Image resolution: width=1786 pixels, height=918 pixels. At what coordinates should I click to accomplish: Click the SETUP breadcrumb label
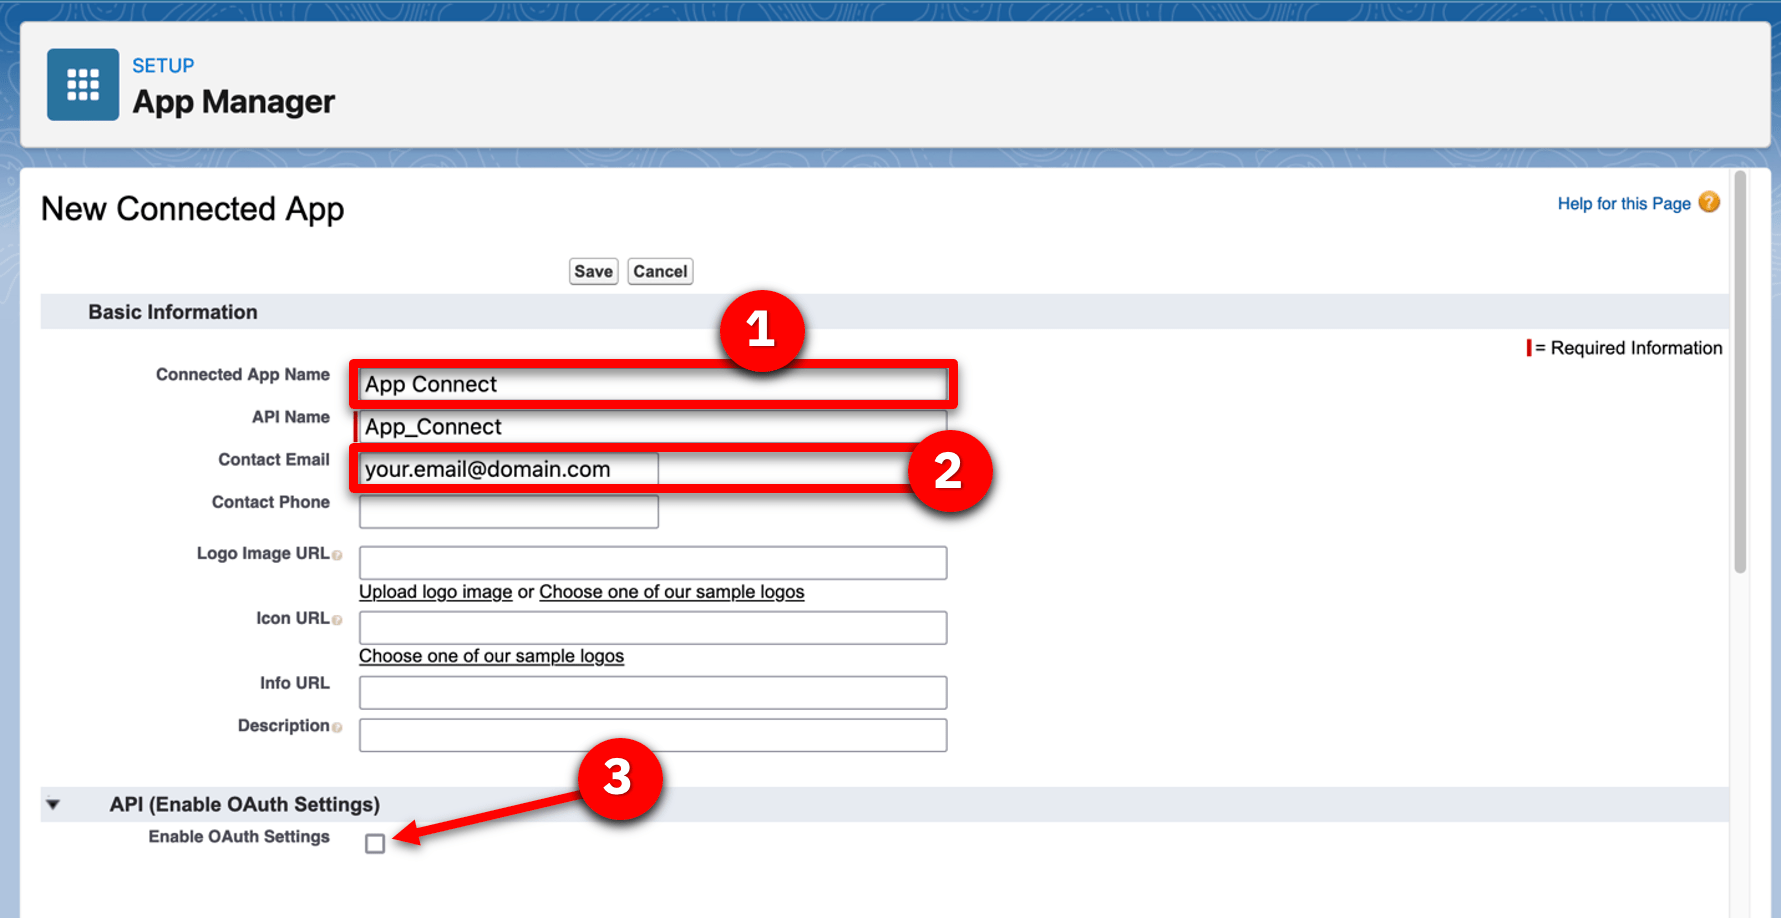pos(162,65)
